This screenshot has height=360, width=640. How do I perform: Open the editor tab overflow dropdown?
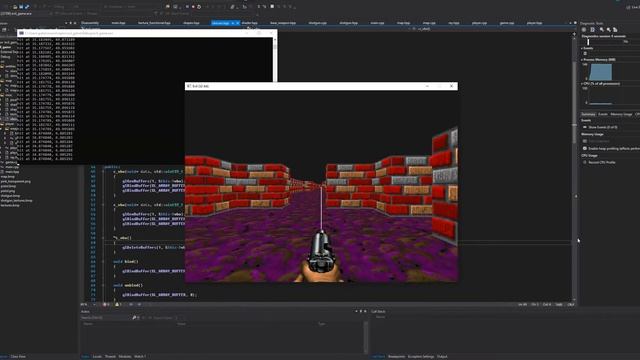pyautogui.click(x=571, y=23)
